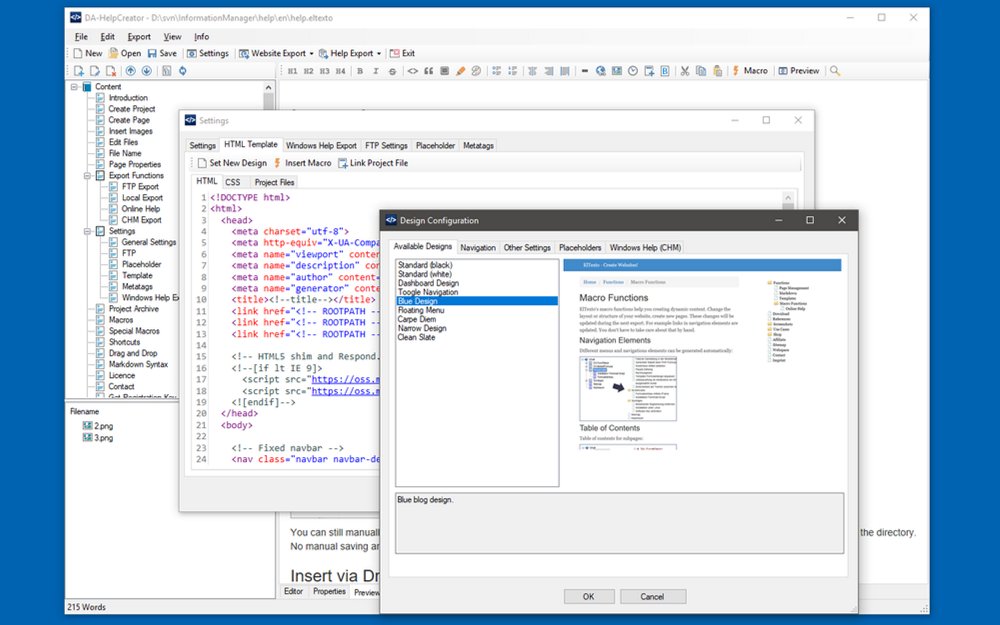This screenshot has height=625, width=1000.
Task: Click the Blue Design preview thumbnail
Action: pos(702,354)
